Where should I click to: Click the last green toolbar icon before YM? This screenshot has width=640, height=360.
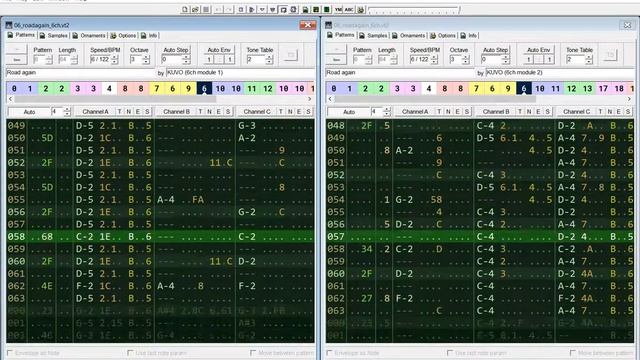(327, 9)
